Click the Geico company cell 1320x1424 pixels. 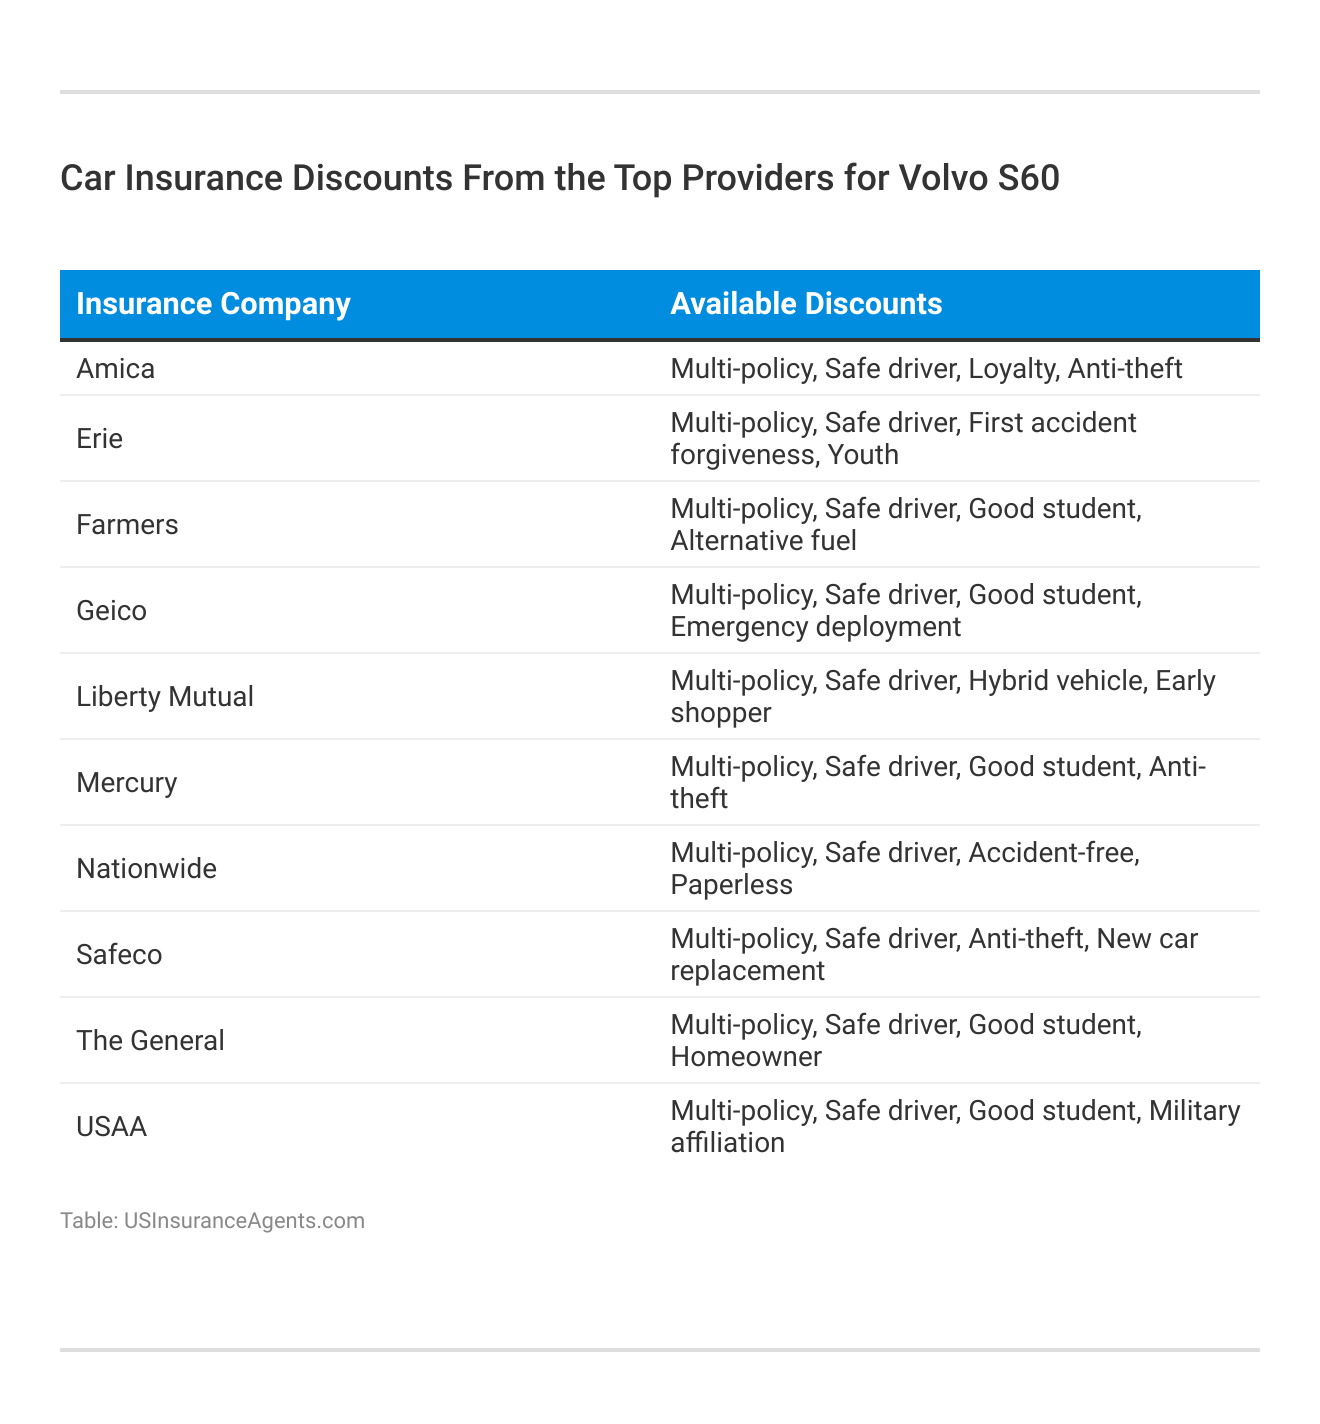111,611
